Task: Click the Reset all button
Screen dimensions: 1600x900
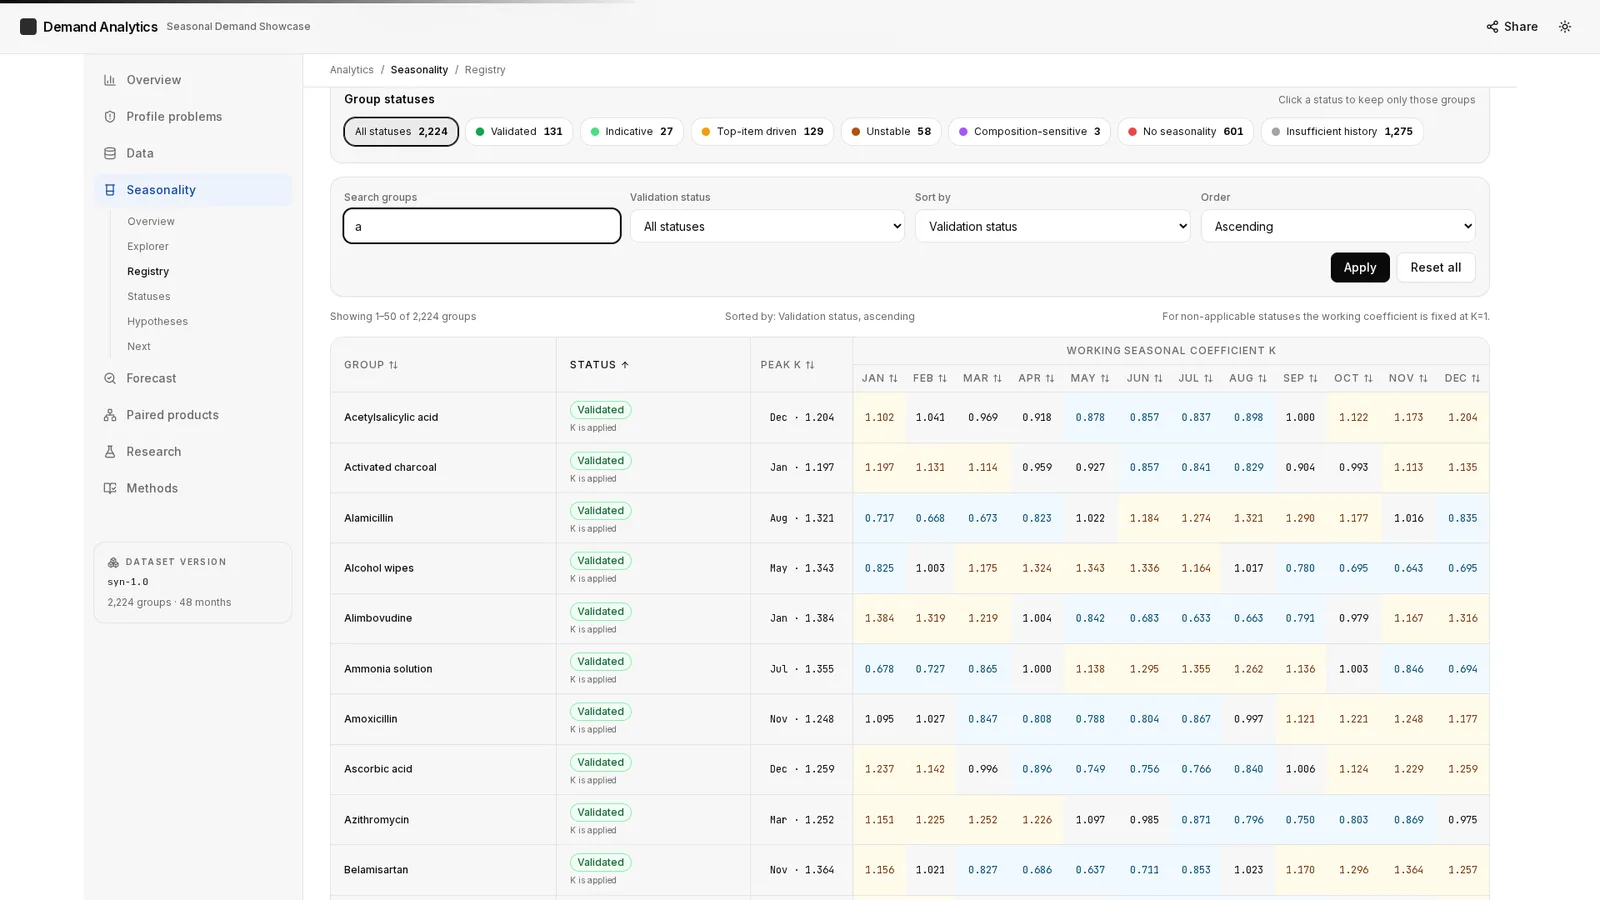Action: (x=1435, y=267)
